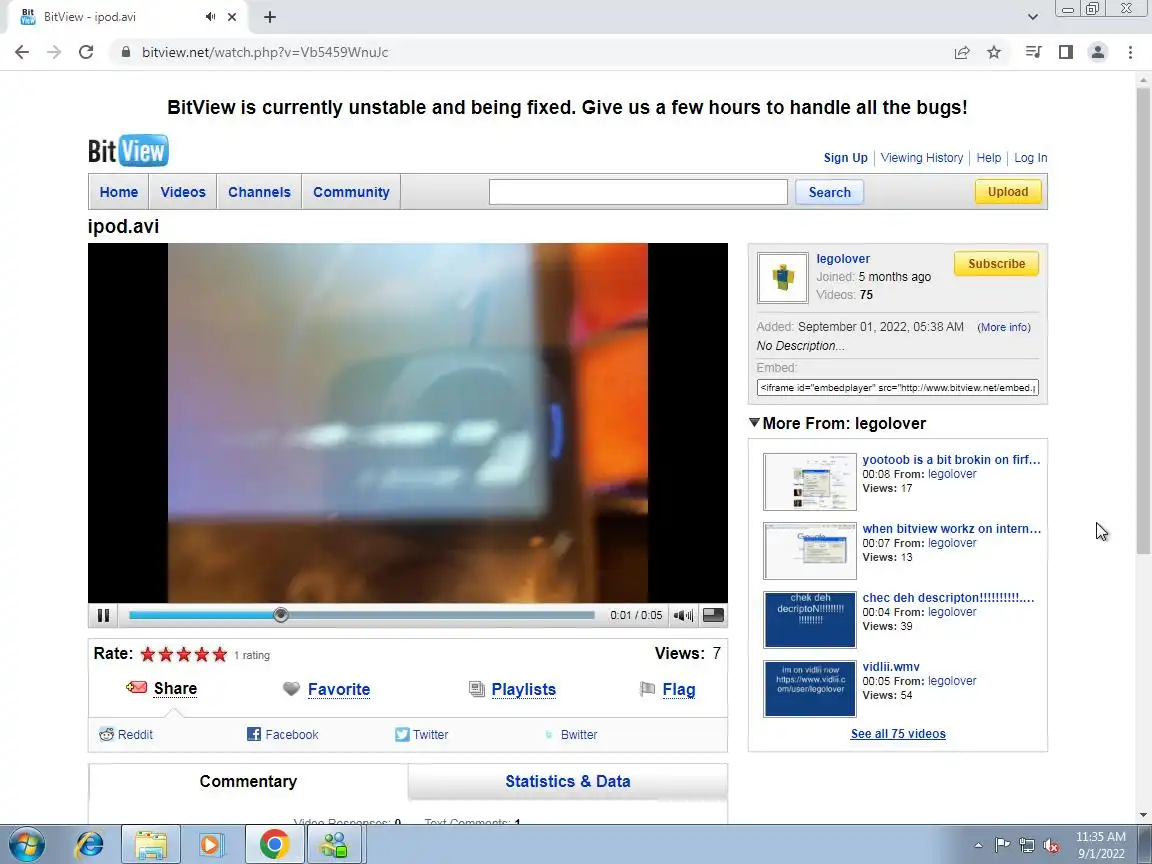Click the browser address bar
1152x864 pixels.
(x=529, y=52)
